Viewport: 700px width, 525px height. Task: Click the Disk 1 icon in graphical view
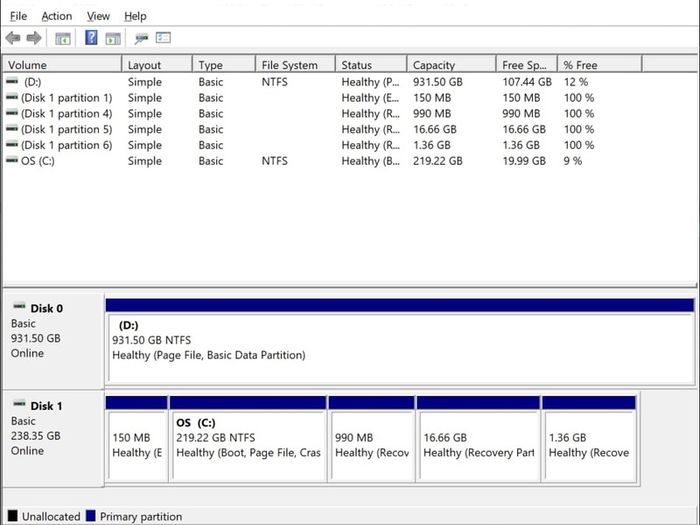(x=19, y=404)
